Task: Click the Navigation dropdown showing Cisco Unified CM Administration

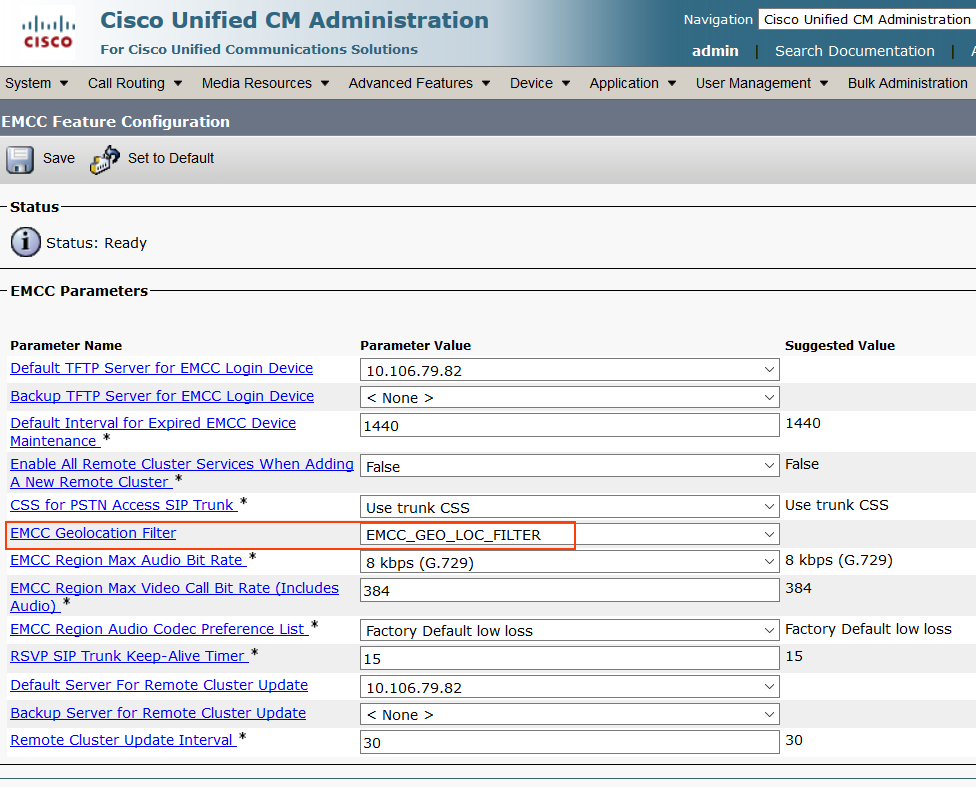Action: point(866,19)
